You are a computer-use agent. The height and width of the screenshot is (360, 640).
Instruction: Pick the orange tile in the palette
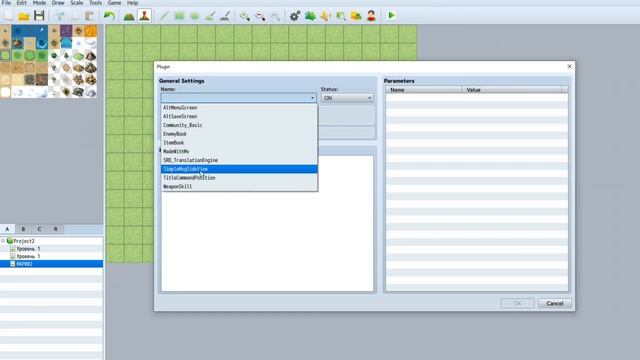coord(91,31)
